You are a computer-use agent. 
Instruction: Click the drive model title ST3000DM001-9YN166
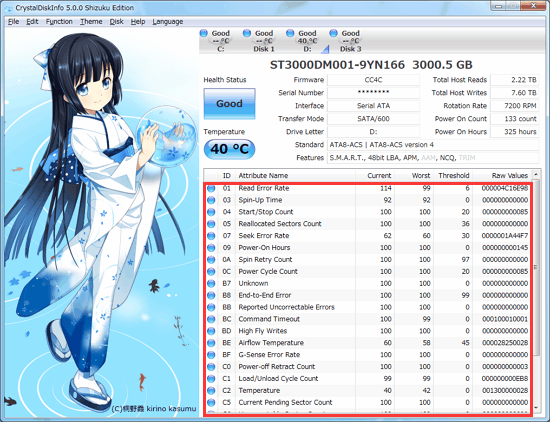[x=337, y=65]
